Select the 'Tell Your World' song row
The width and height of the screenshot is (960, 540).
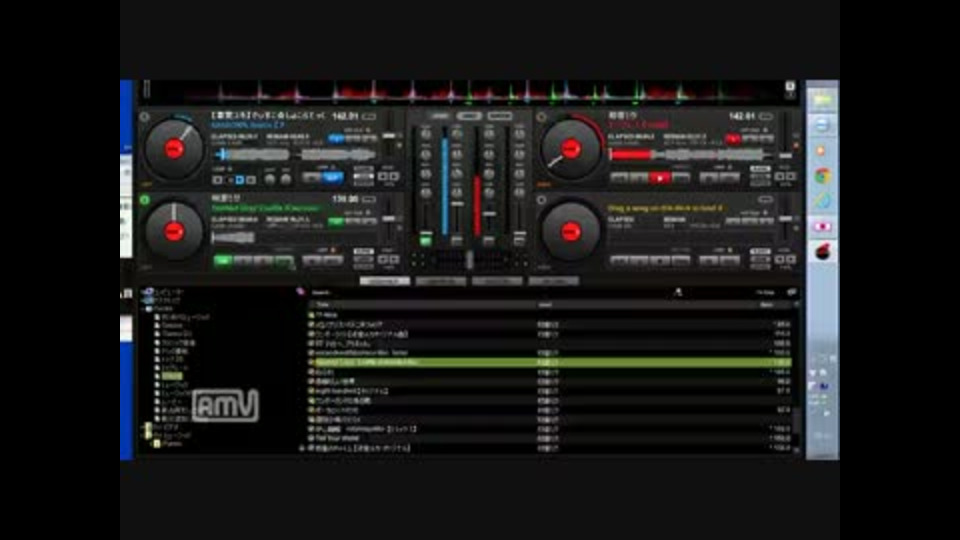pos(550,438)
